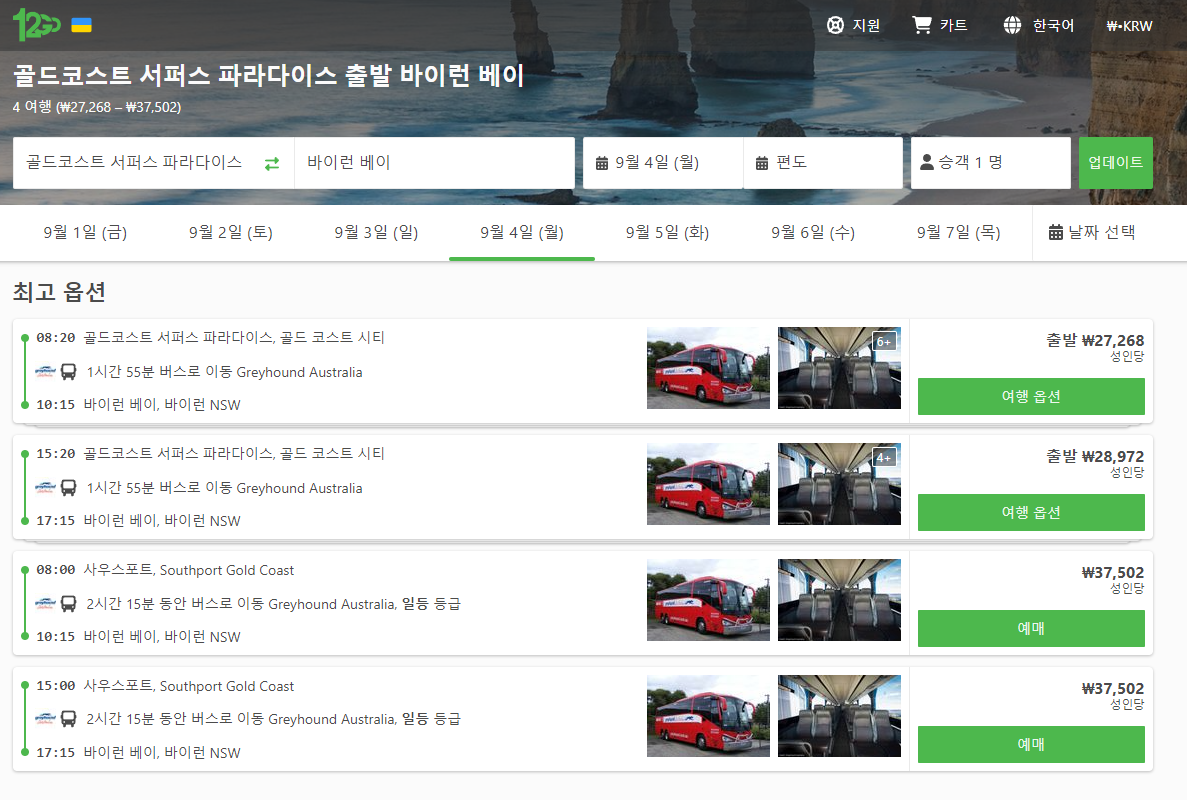The image size is (1187, 800).
Task: Open the 4+ photos badge
Action: point(884,457)
